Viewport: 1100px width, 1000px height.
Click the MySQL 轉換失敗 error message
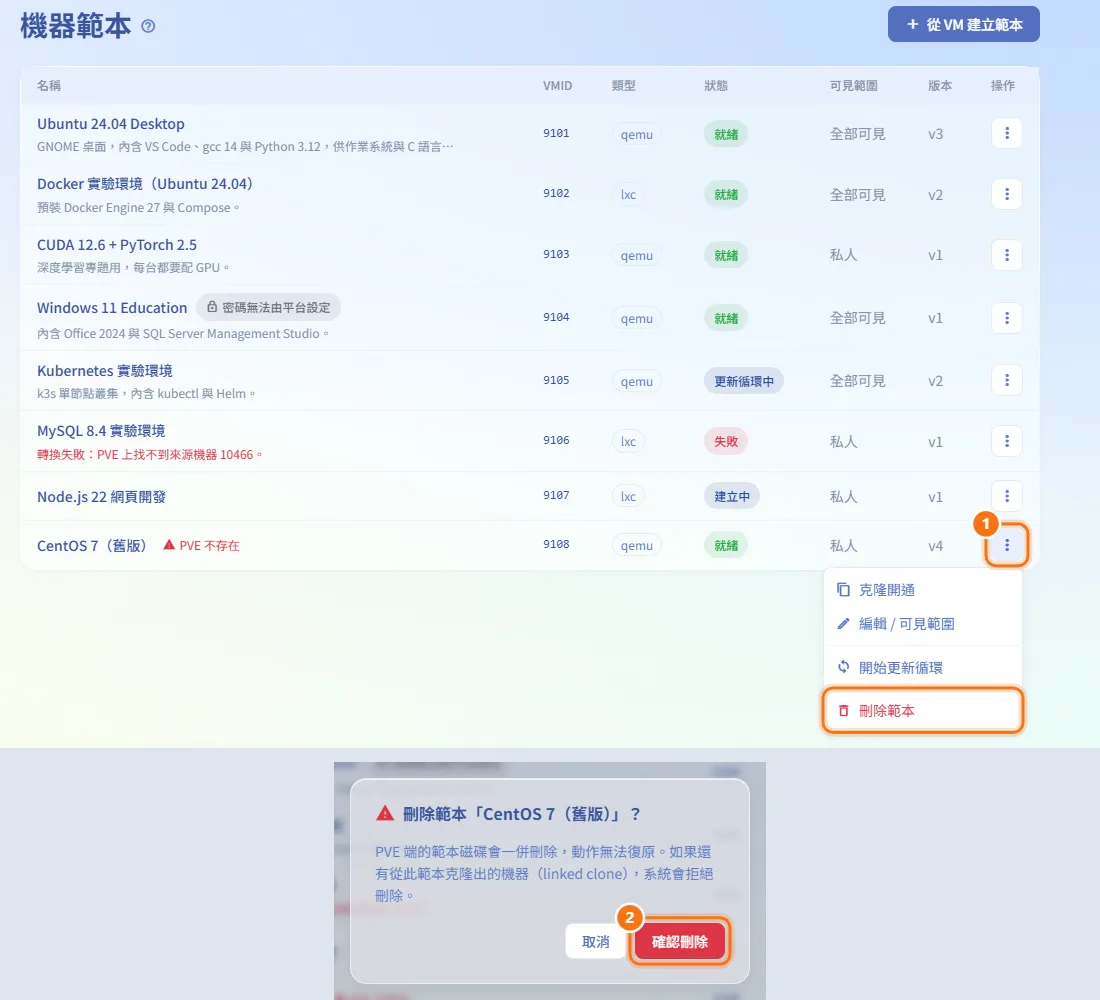pos(149,455)
